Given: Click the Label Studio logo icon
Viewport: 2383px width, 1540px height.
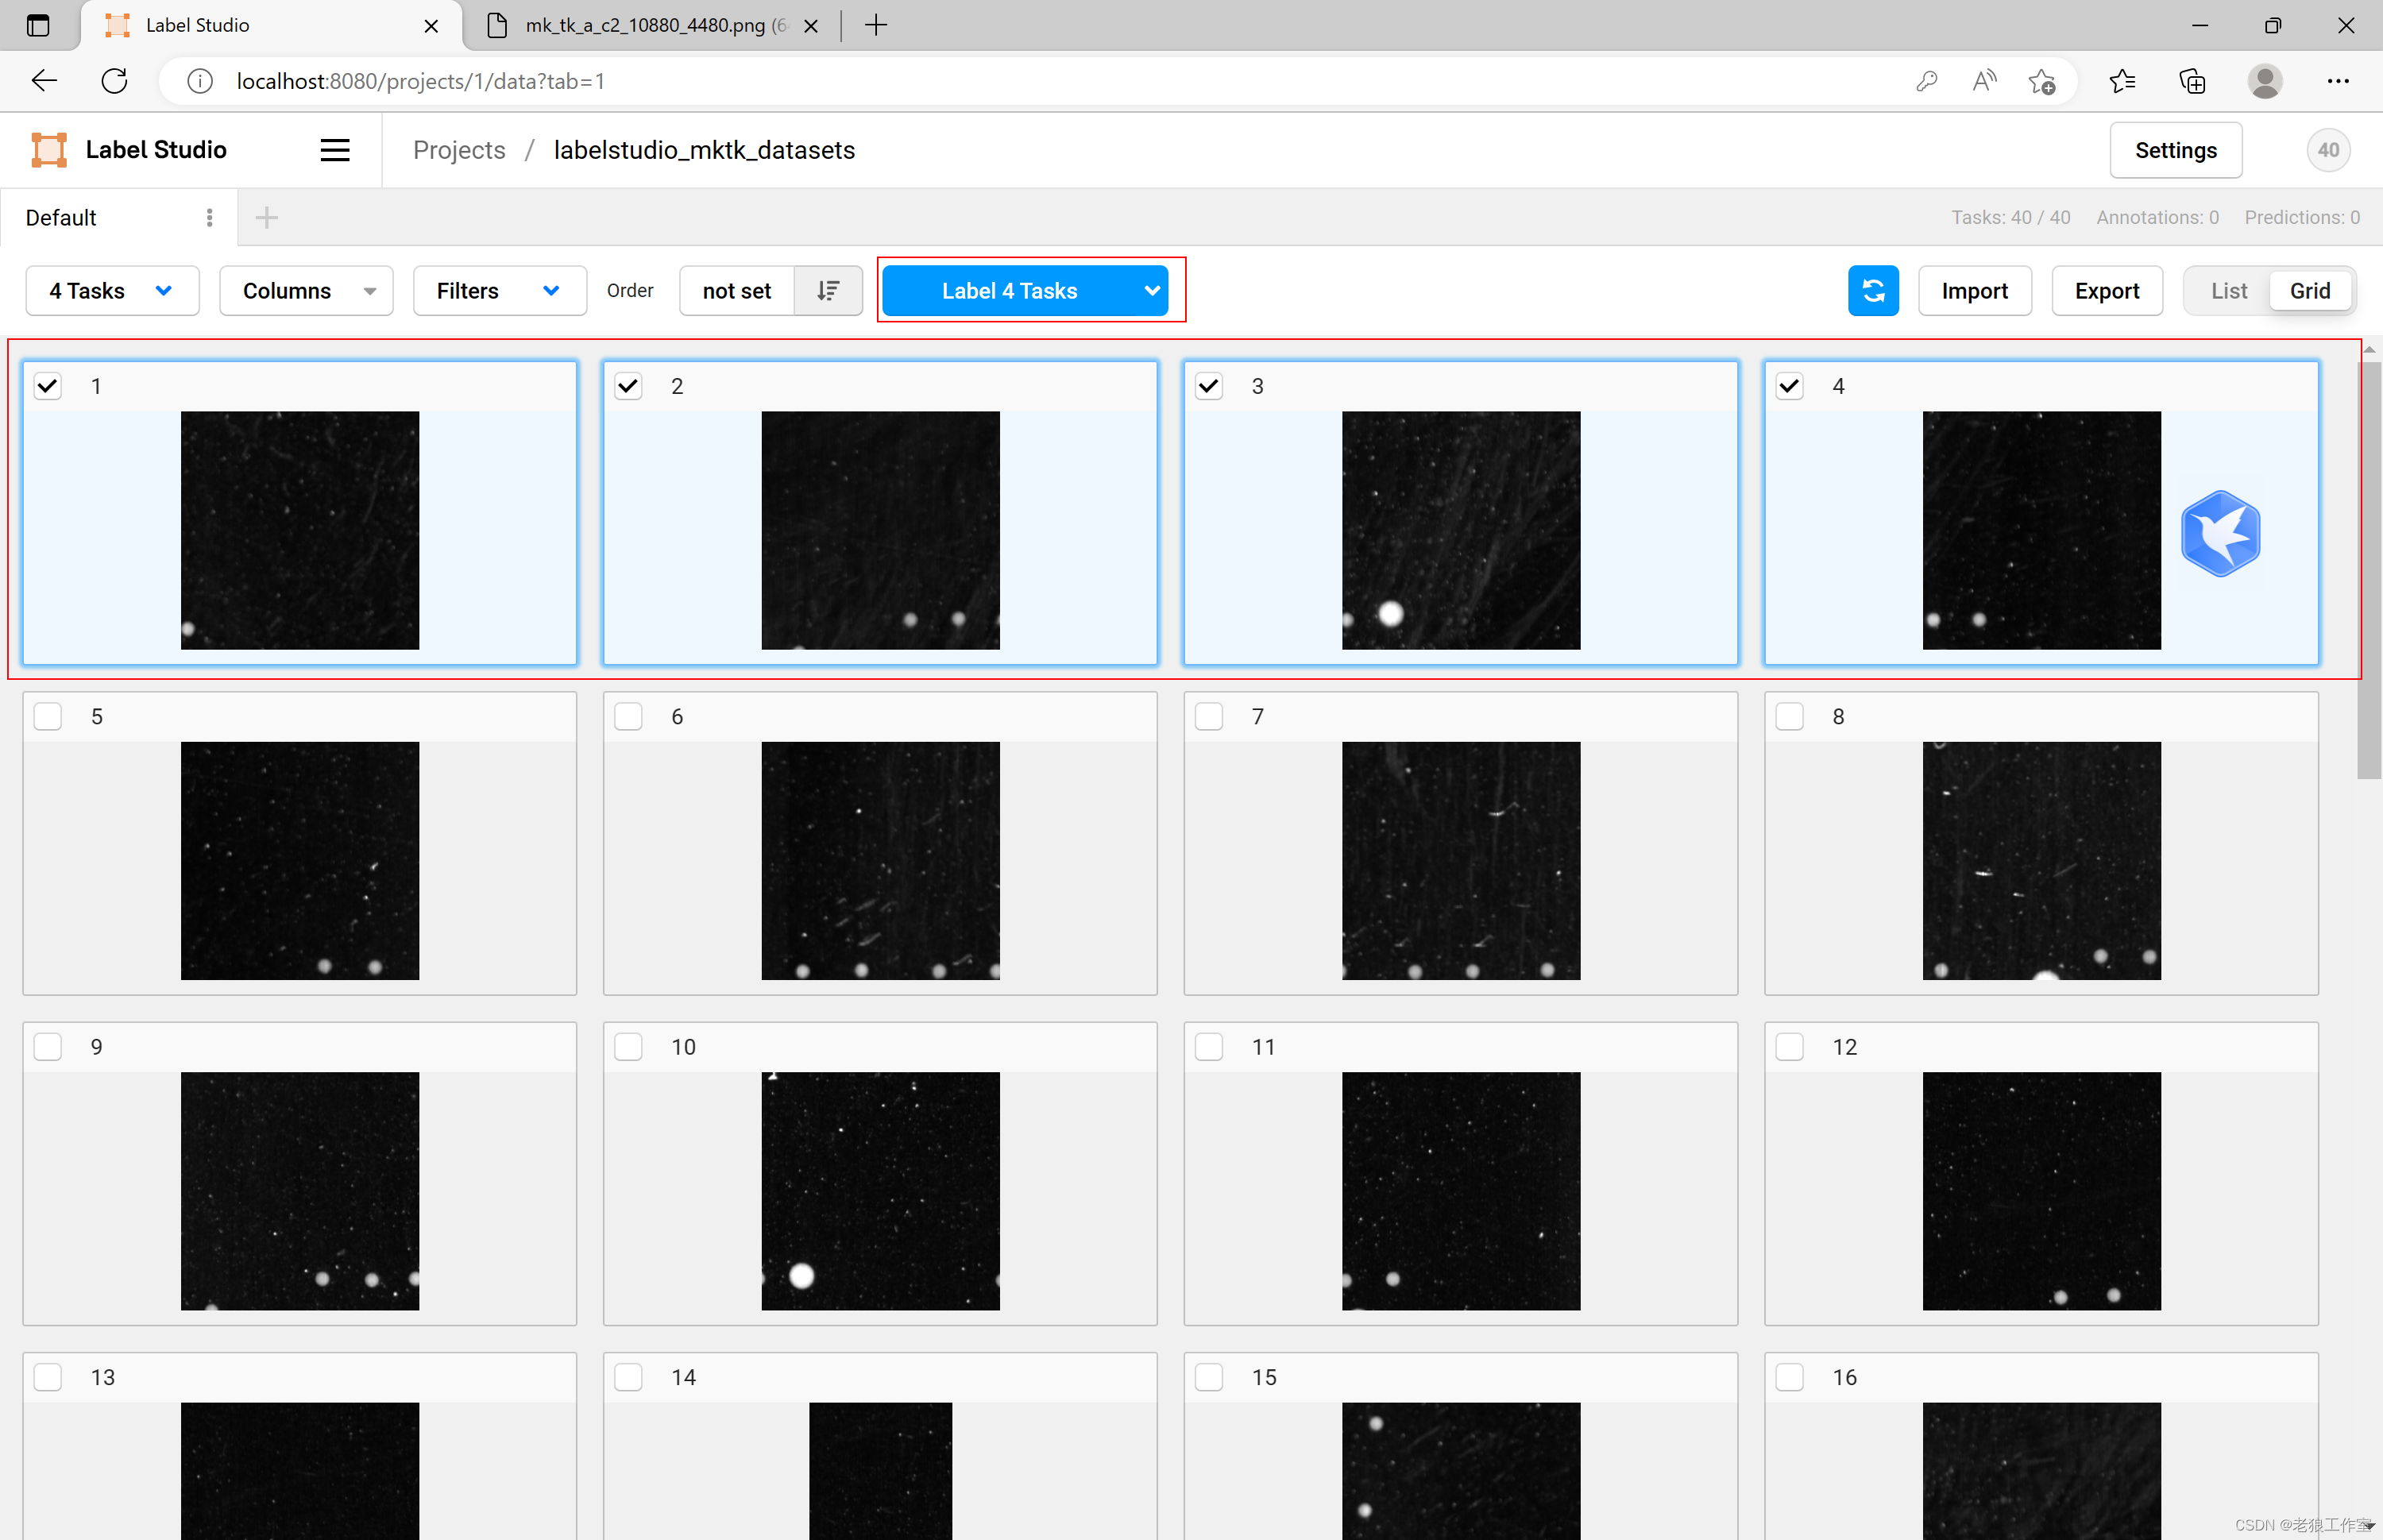Looking at the screenshot, I should coord(48,150).
